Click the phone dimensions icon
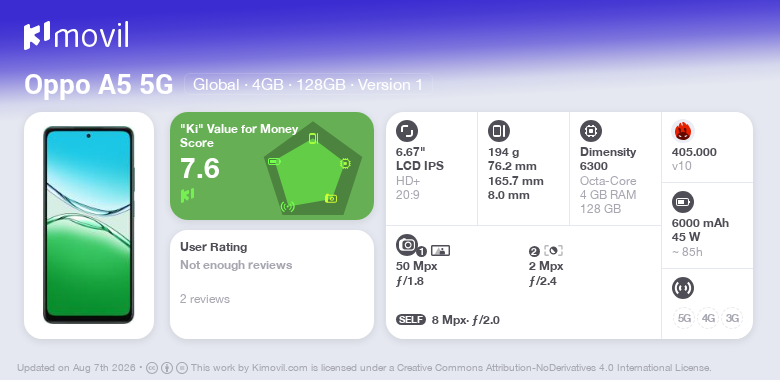 (x=499, y=131)
